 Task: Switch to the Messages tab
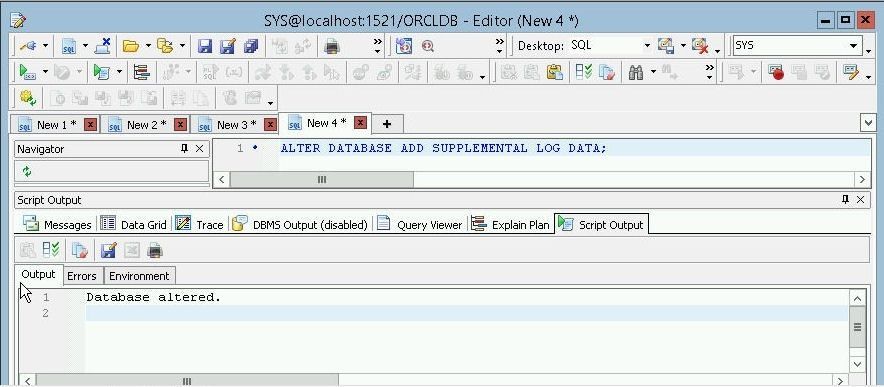57,225
